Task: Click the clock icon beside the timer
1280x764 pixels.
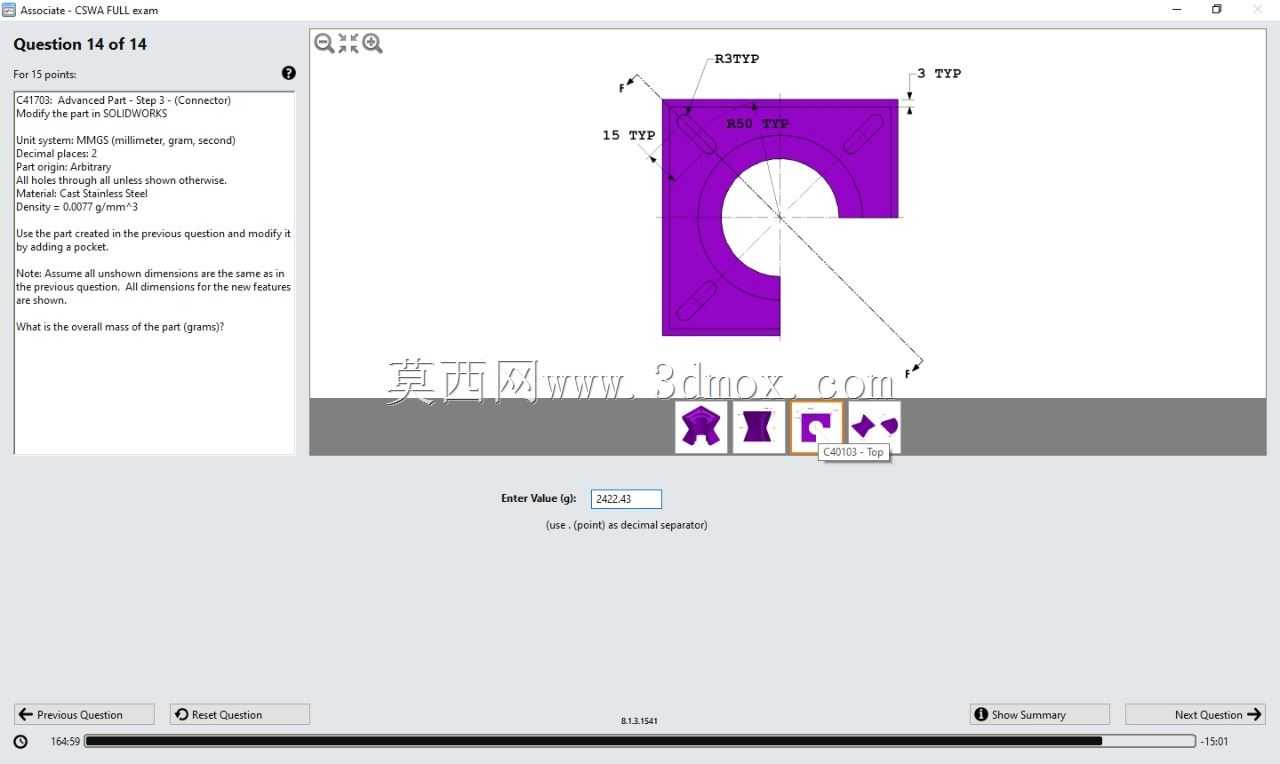Action: [x=21, y=741]
